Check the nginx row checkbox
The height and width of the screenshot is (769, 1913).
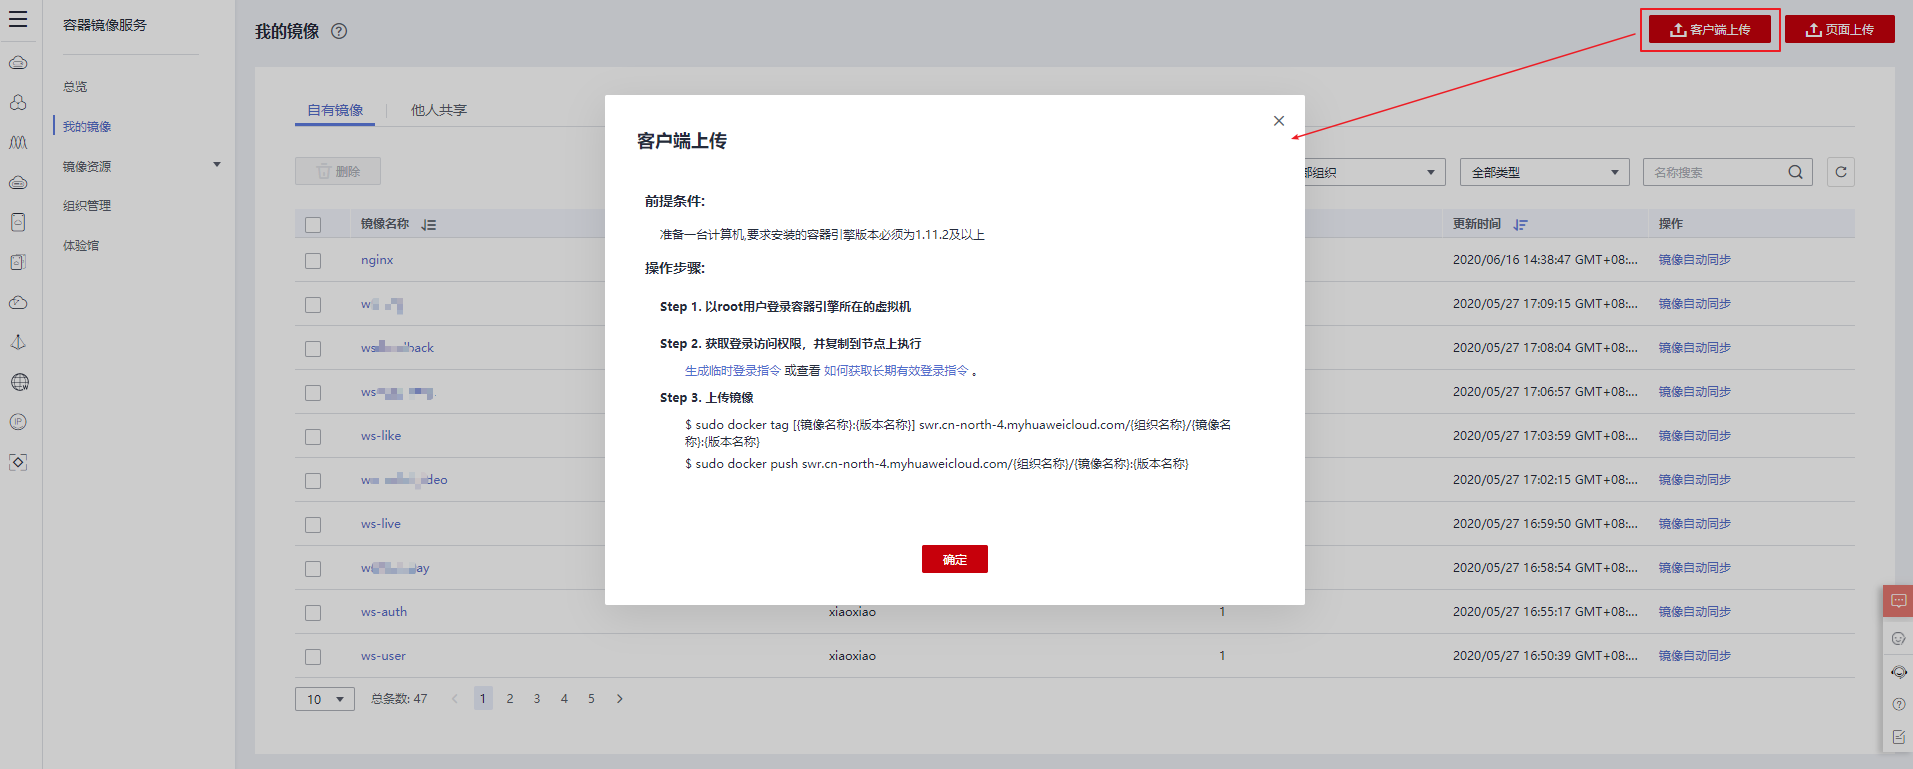point(313,261)
